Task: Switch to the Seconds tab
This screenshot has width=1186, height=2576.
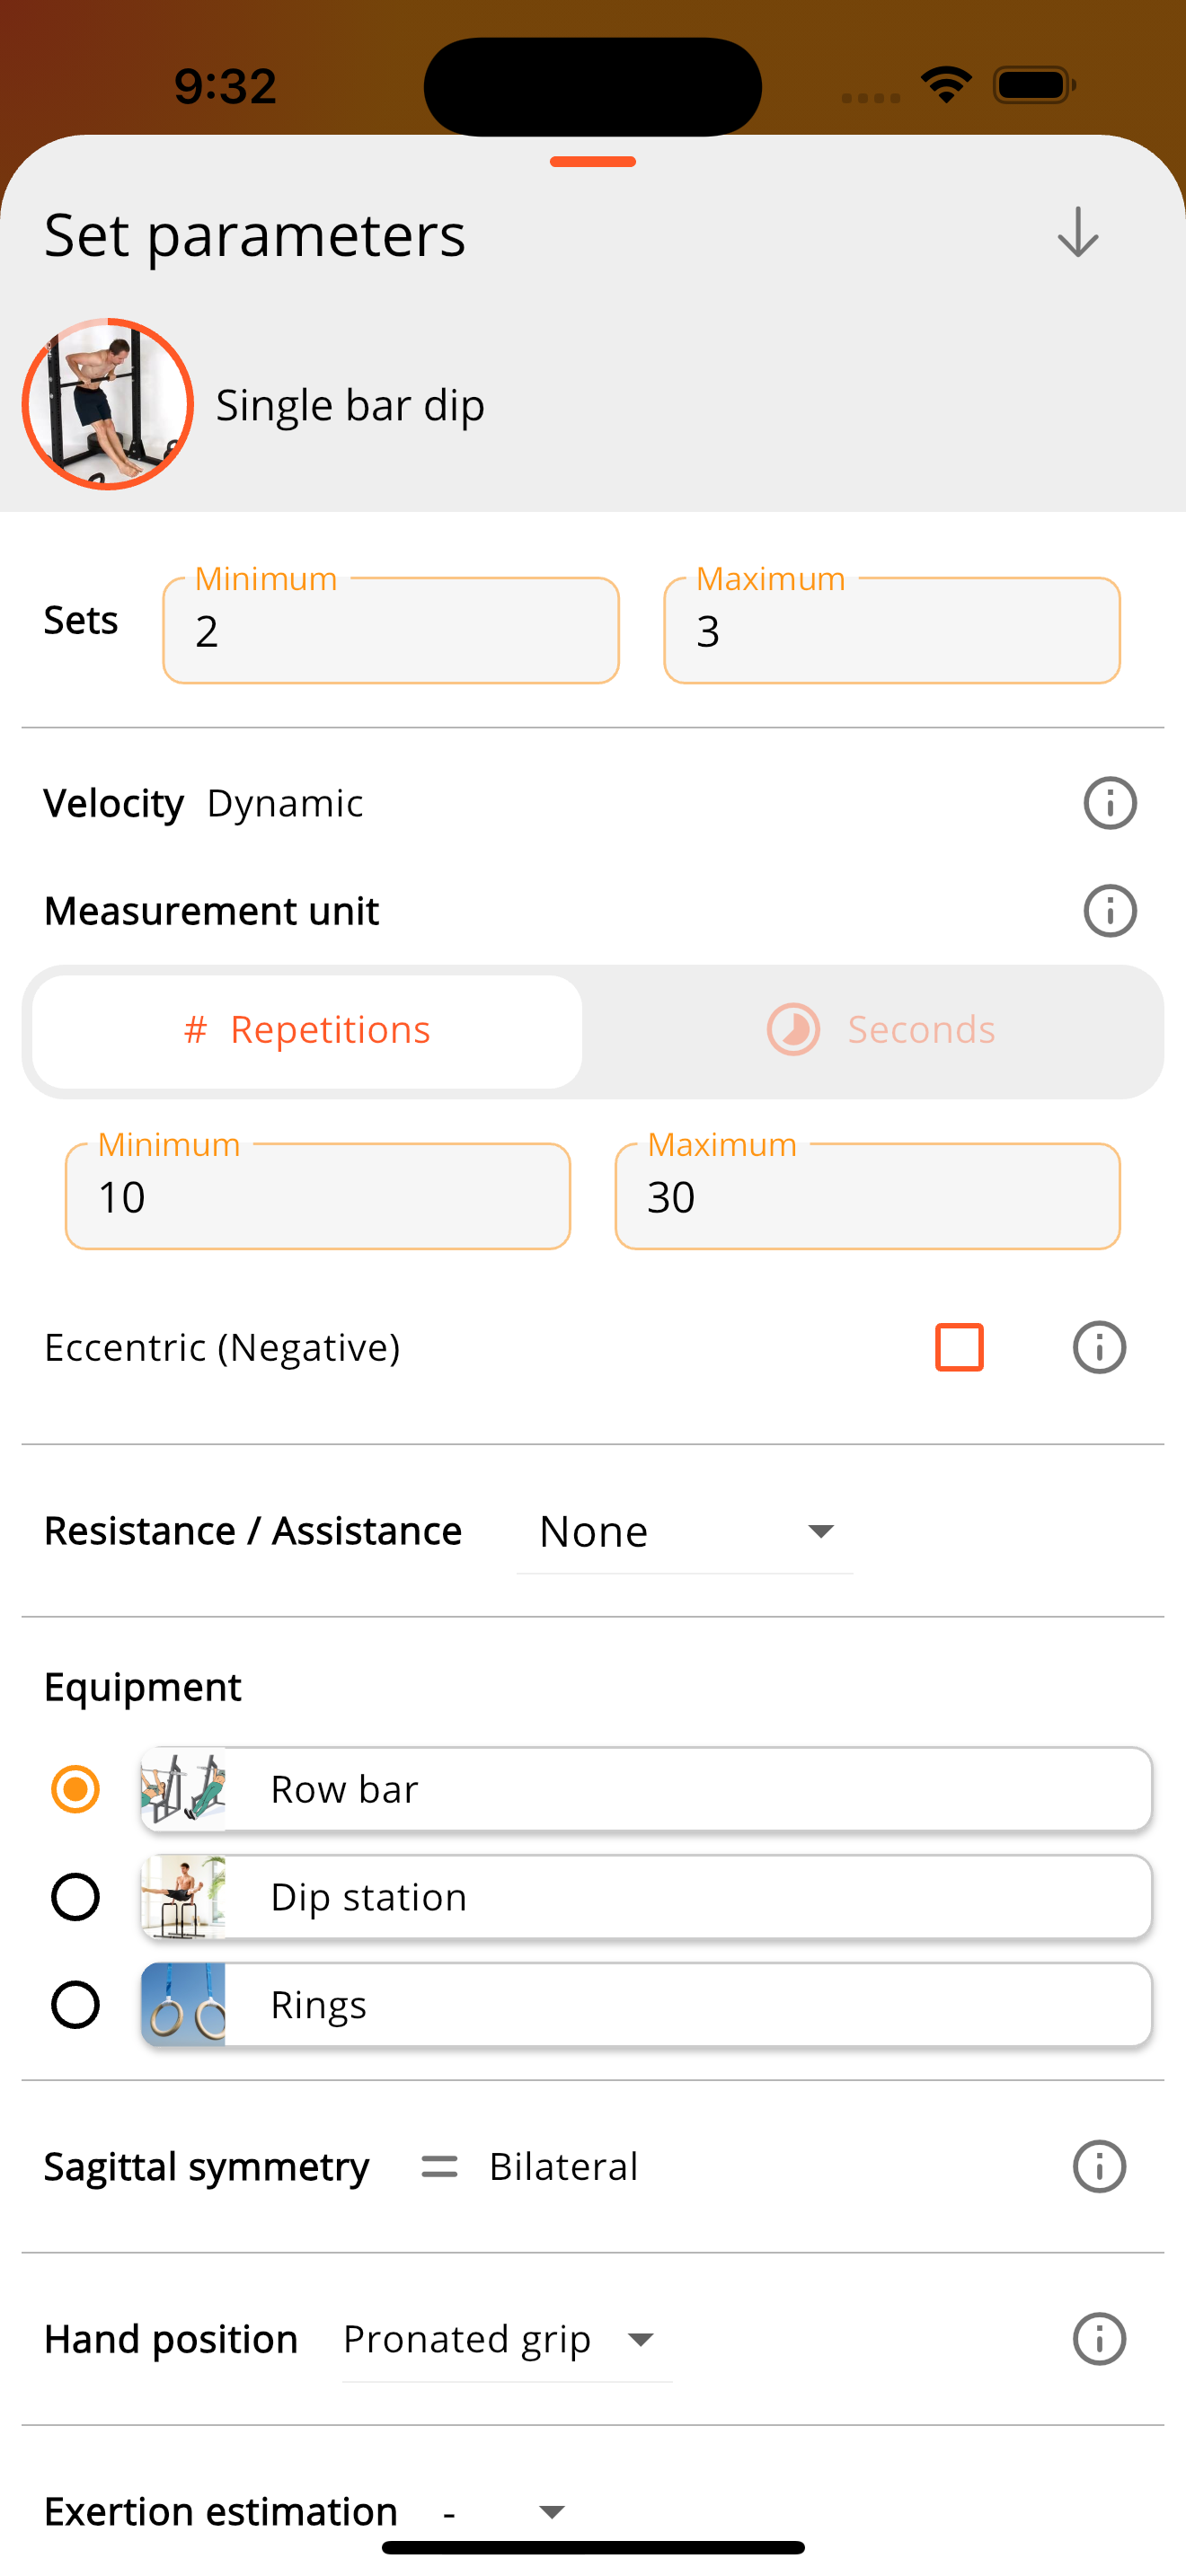Action: pyautogui.click(x=880, y=1031)
